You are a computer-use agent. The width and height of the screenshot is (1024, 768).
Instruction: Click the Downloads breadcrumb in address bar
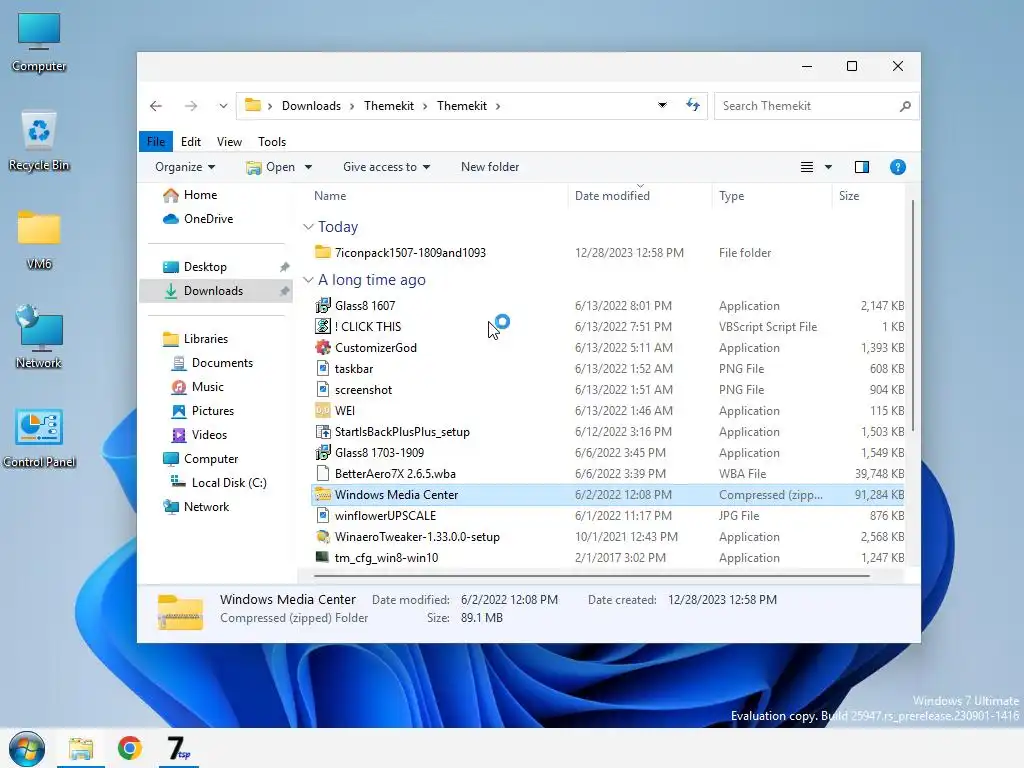[311, 106]
